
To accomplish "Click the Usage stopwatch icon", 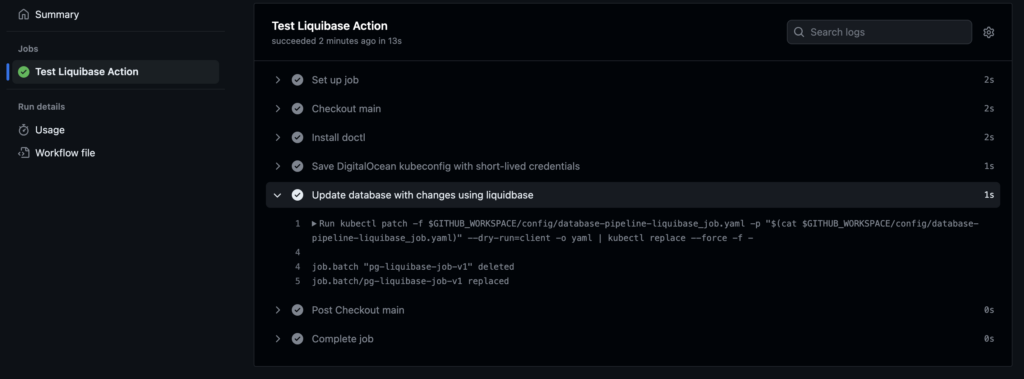I will pos(24,130).
